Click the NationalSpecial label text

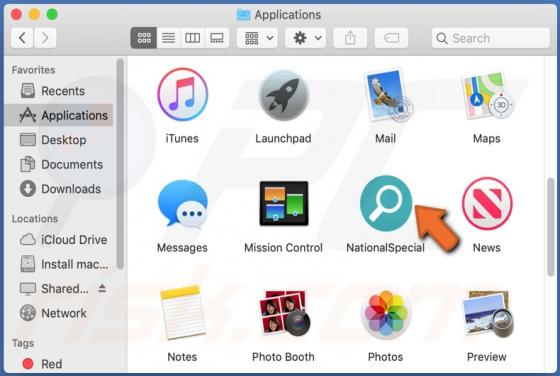(x=385, y=248)
